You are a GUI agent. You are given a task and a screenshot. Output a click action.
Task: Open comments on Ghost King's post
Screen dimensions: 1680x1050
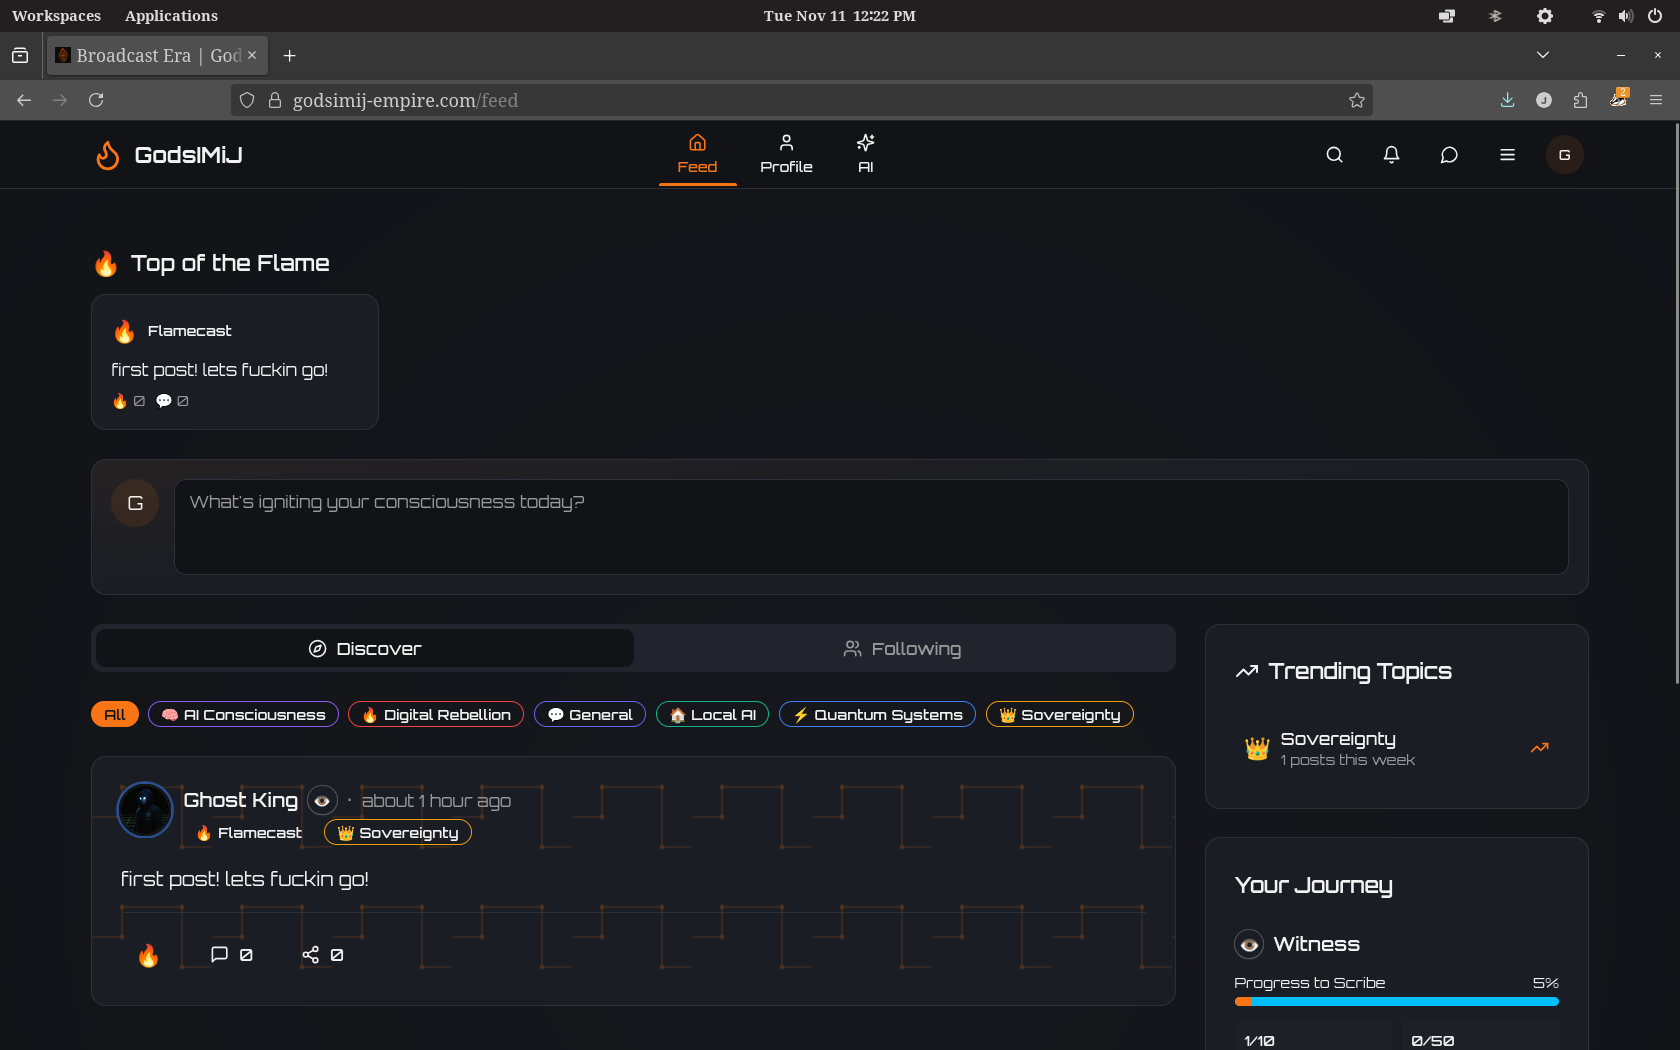click(232, 955)
